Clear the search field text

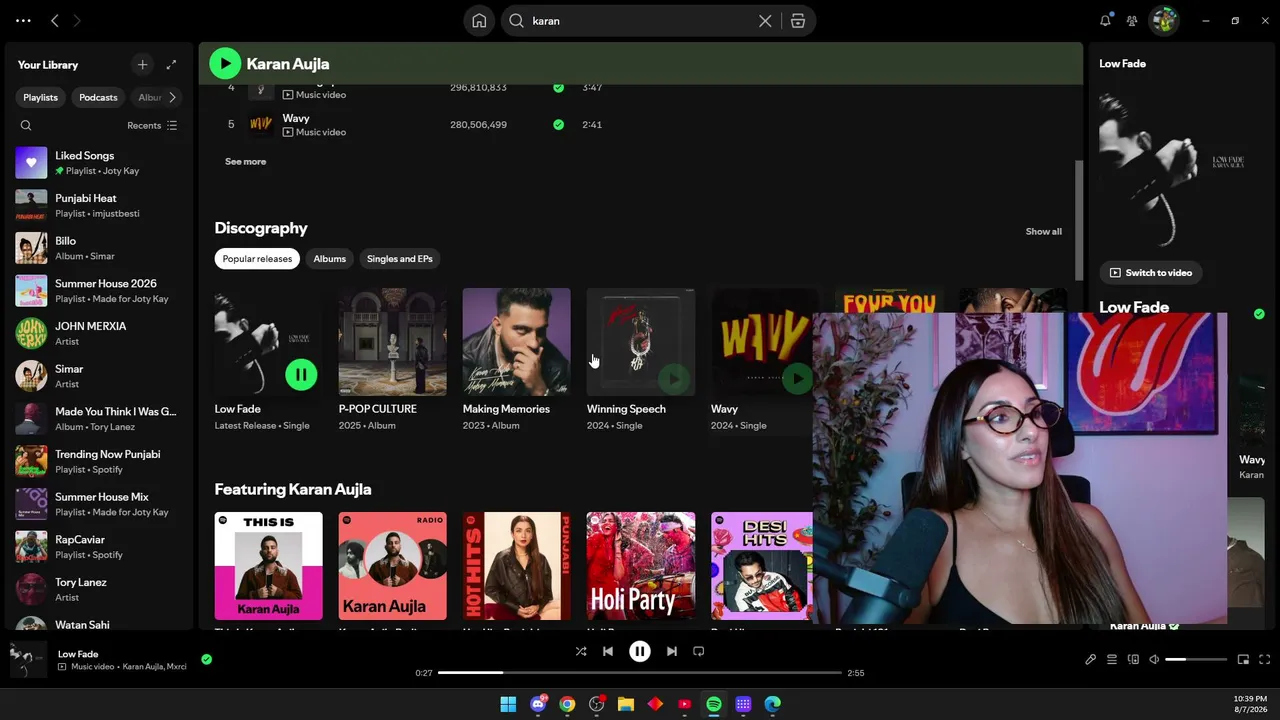tap(765, 21)
